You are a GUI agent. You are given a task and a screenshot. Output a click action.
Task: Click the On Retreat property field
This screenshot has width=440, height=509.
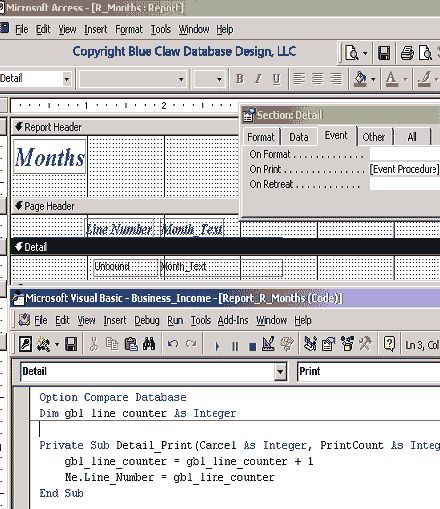tap(405, 184)
